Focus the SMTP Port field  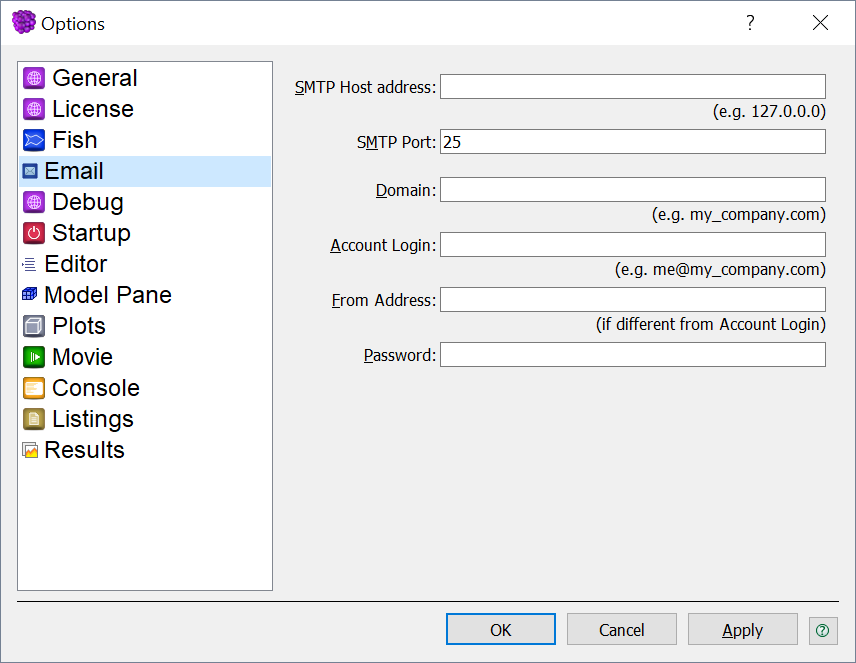click(x=633, y=142)
